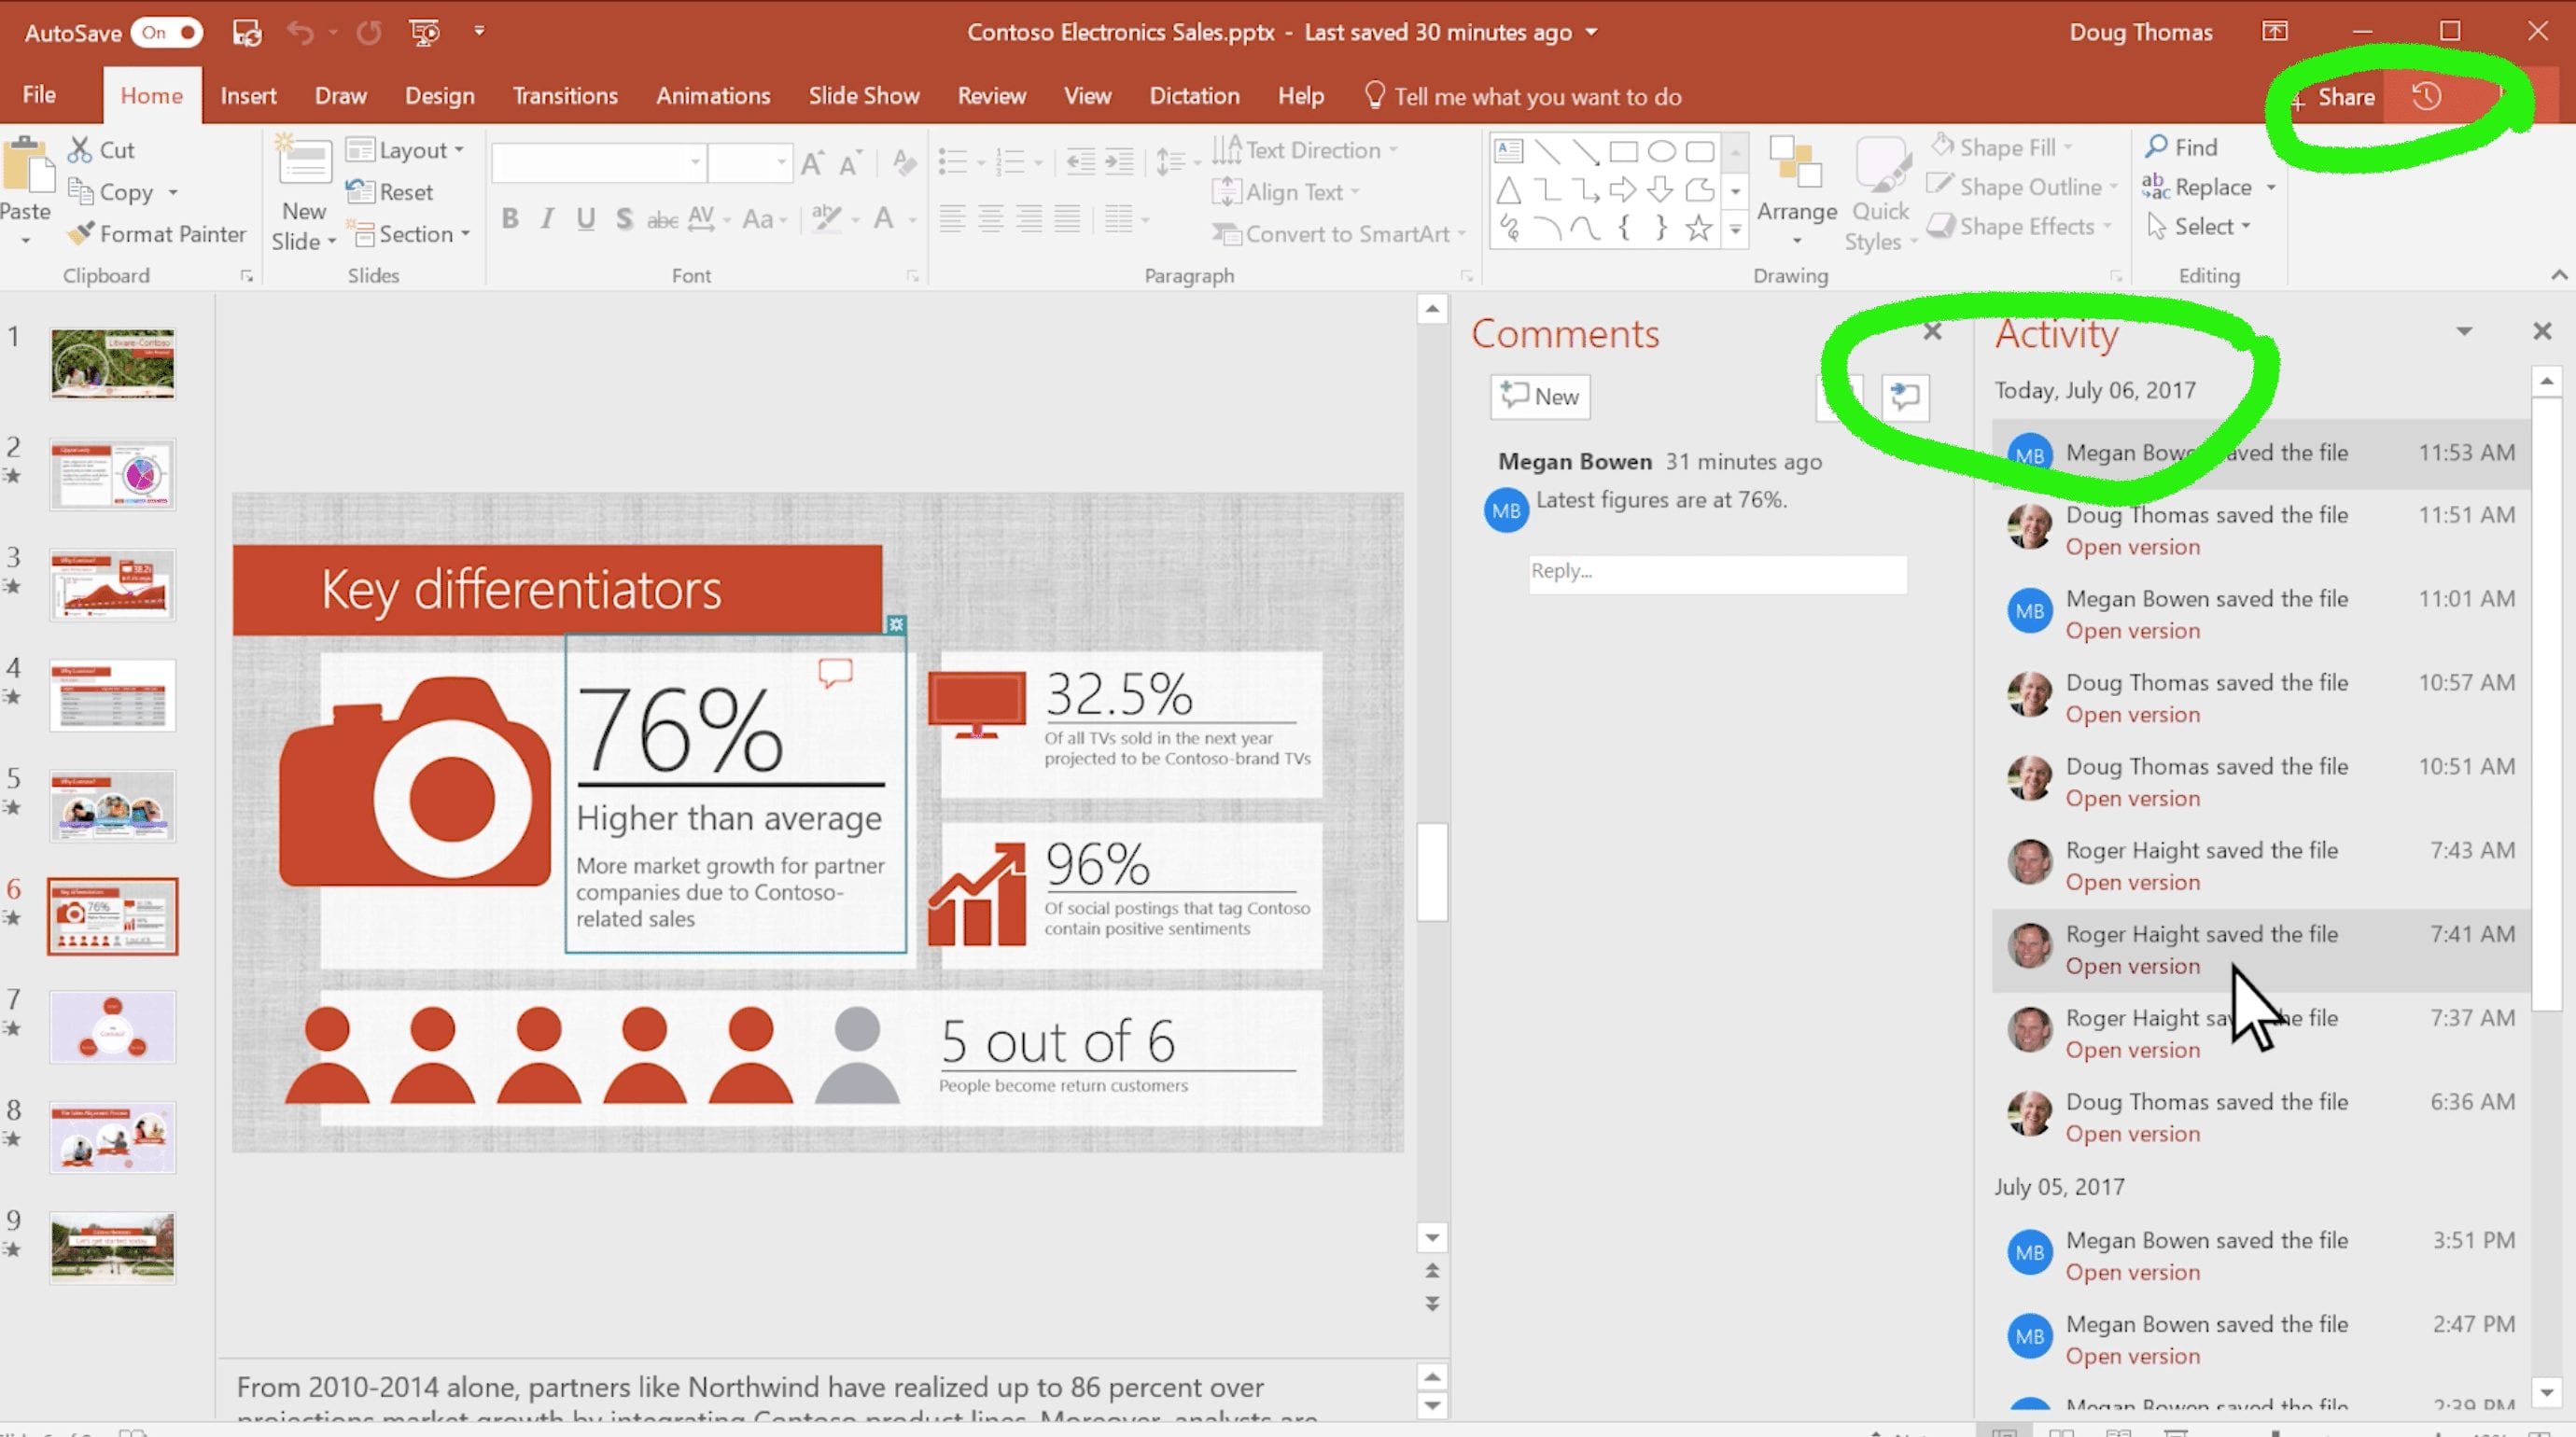Switch to the Transitions tab
The image size is (2576, 1437).
pos(563,95)
